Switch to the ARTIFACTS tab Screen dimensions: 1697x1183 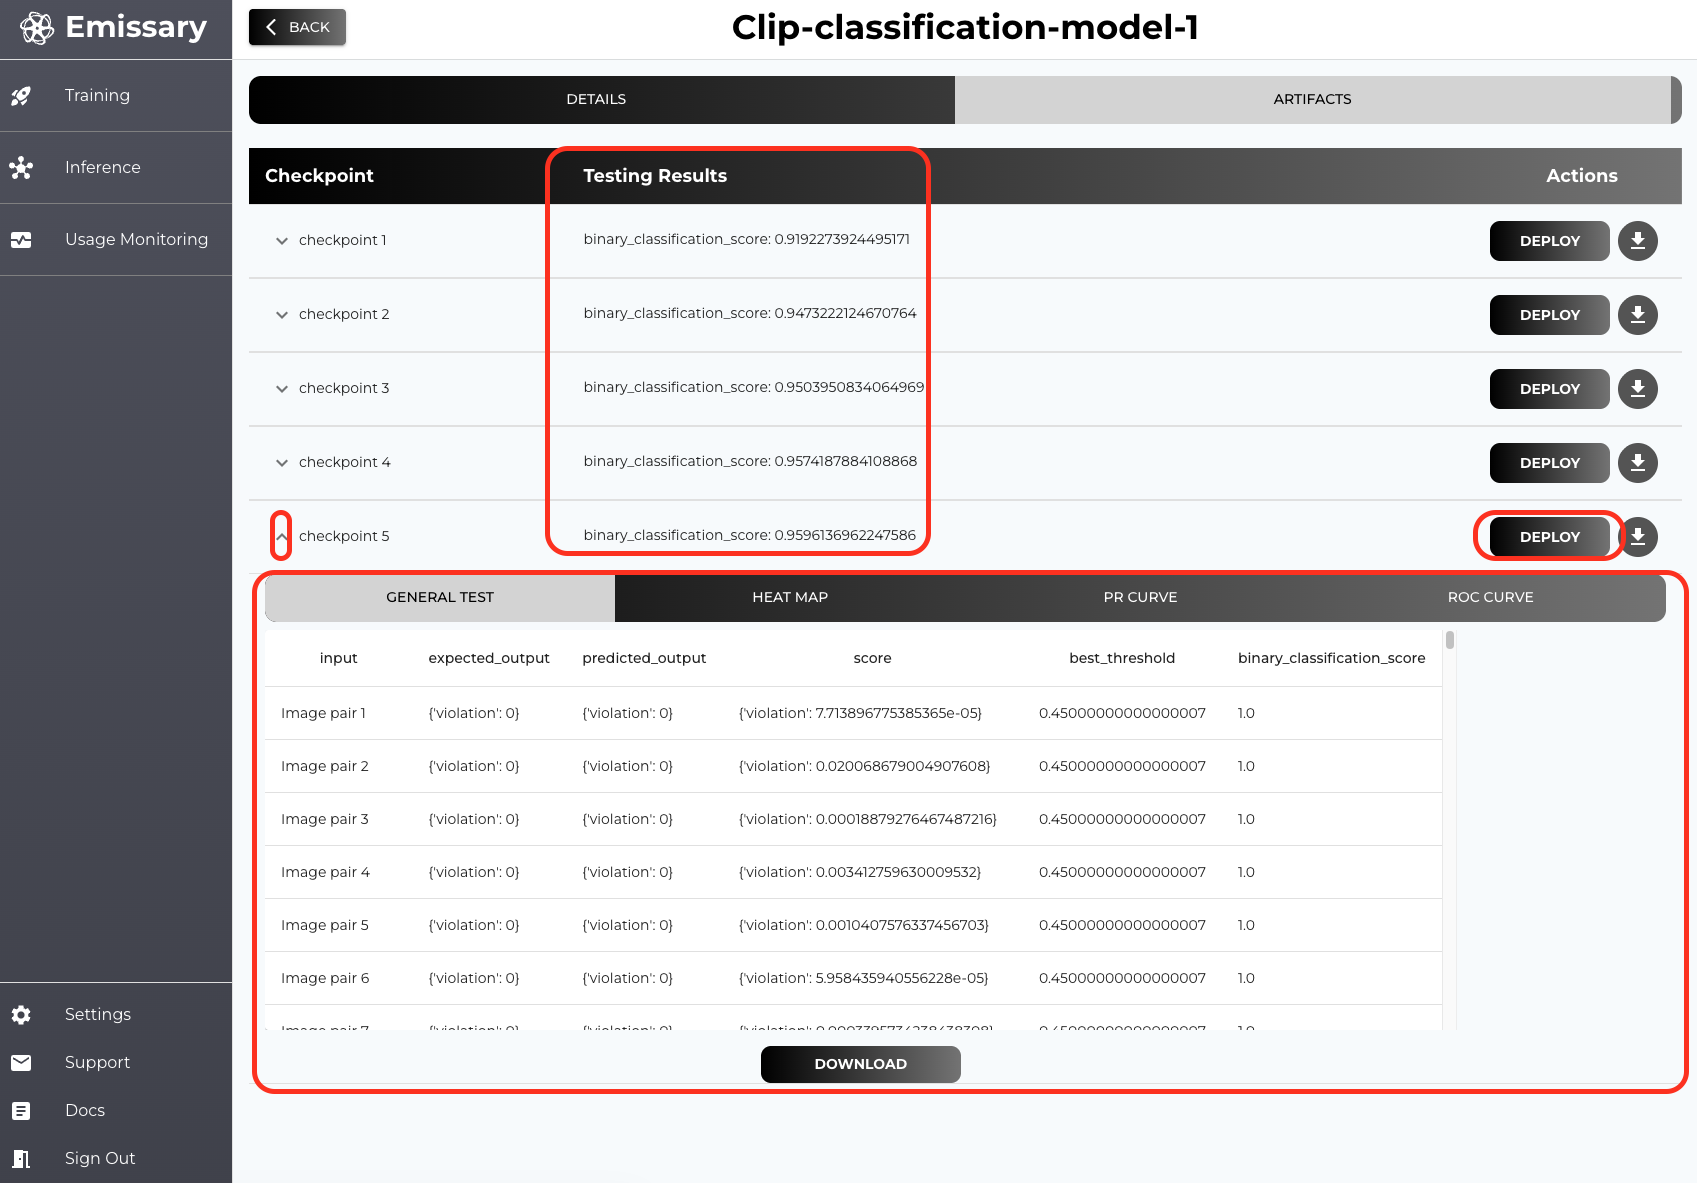pyautogui.click(x=1312, y=99)
